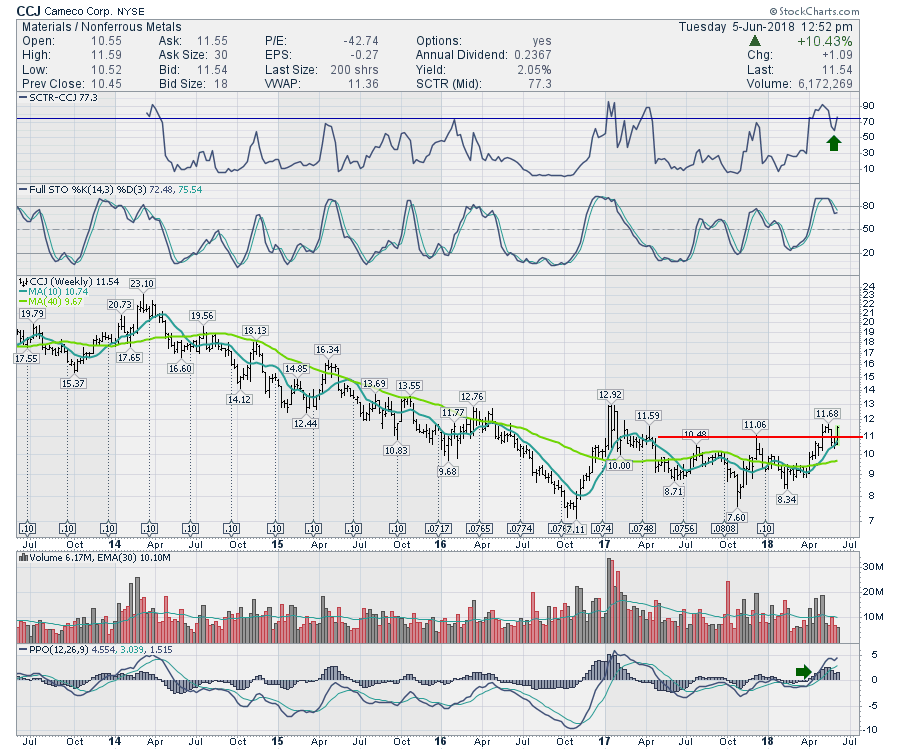Click the 11.68 recent high label
900x750 pixels.
(826, 413)
